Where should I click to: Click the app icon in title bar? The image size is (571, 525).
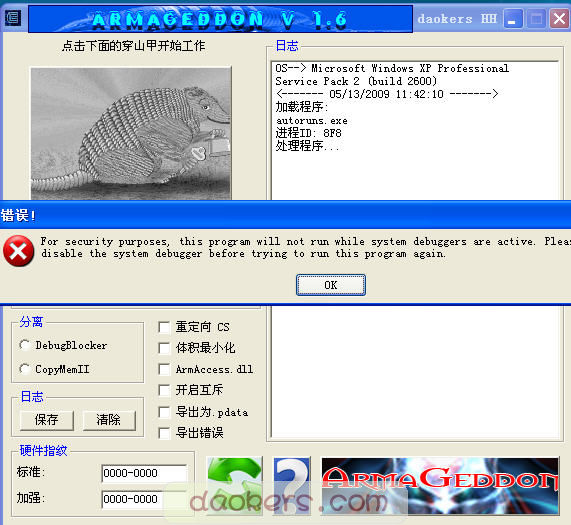point(13,18)
